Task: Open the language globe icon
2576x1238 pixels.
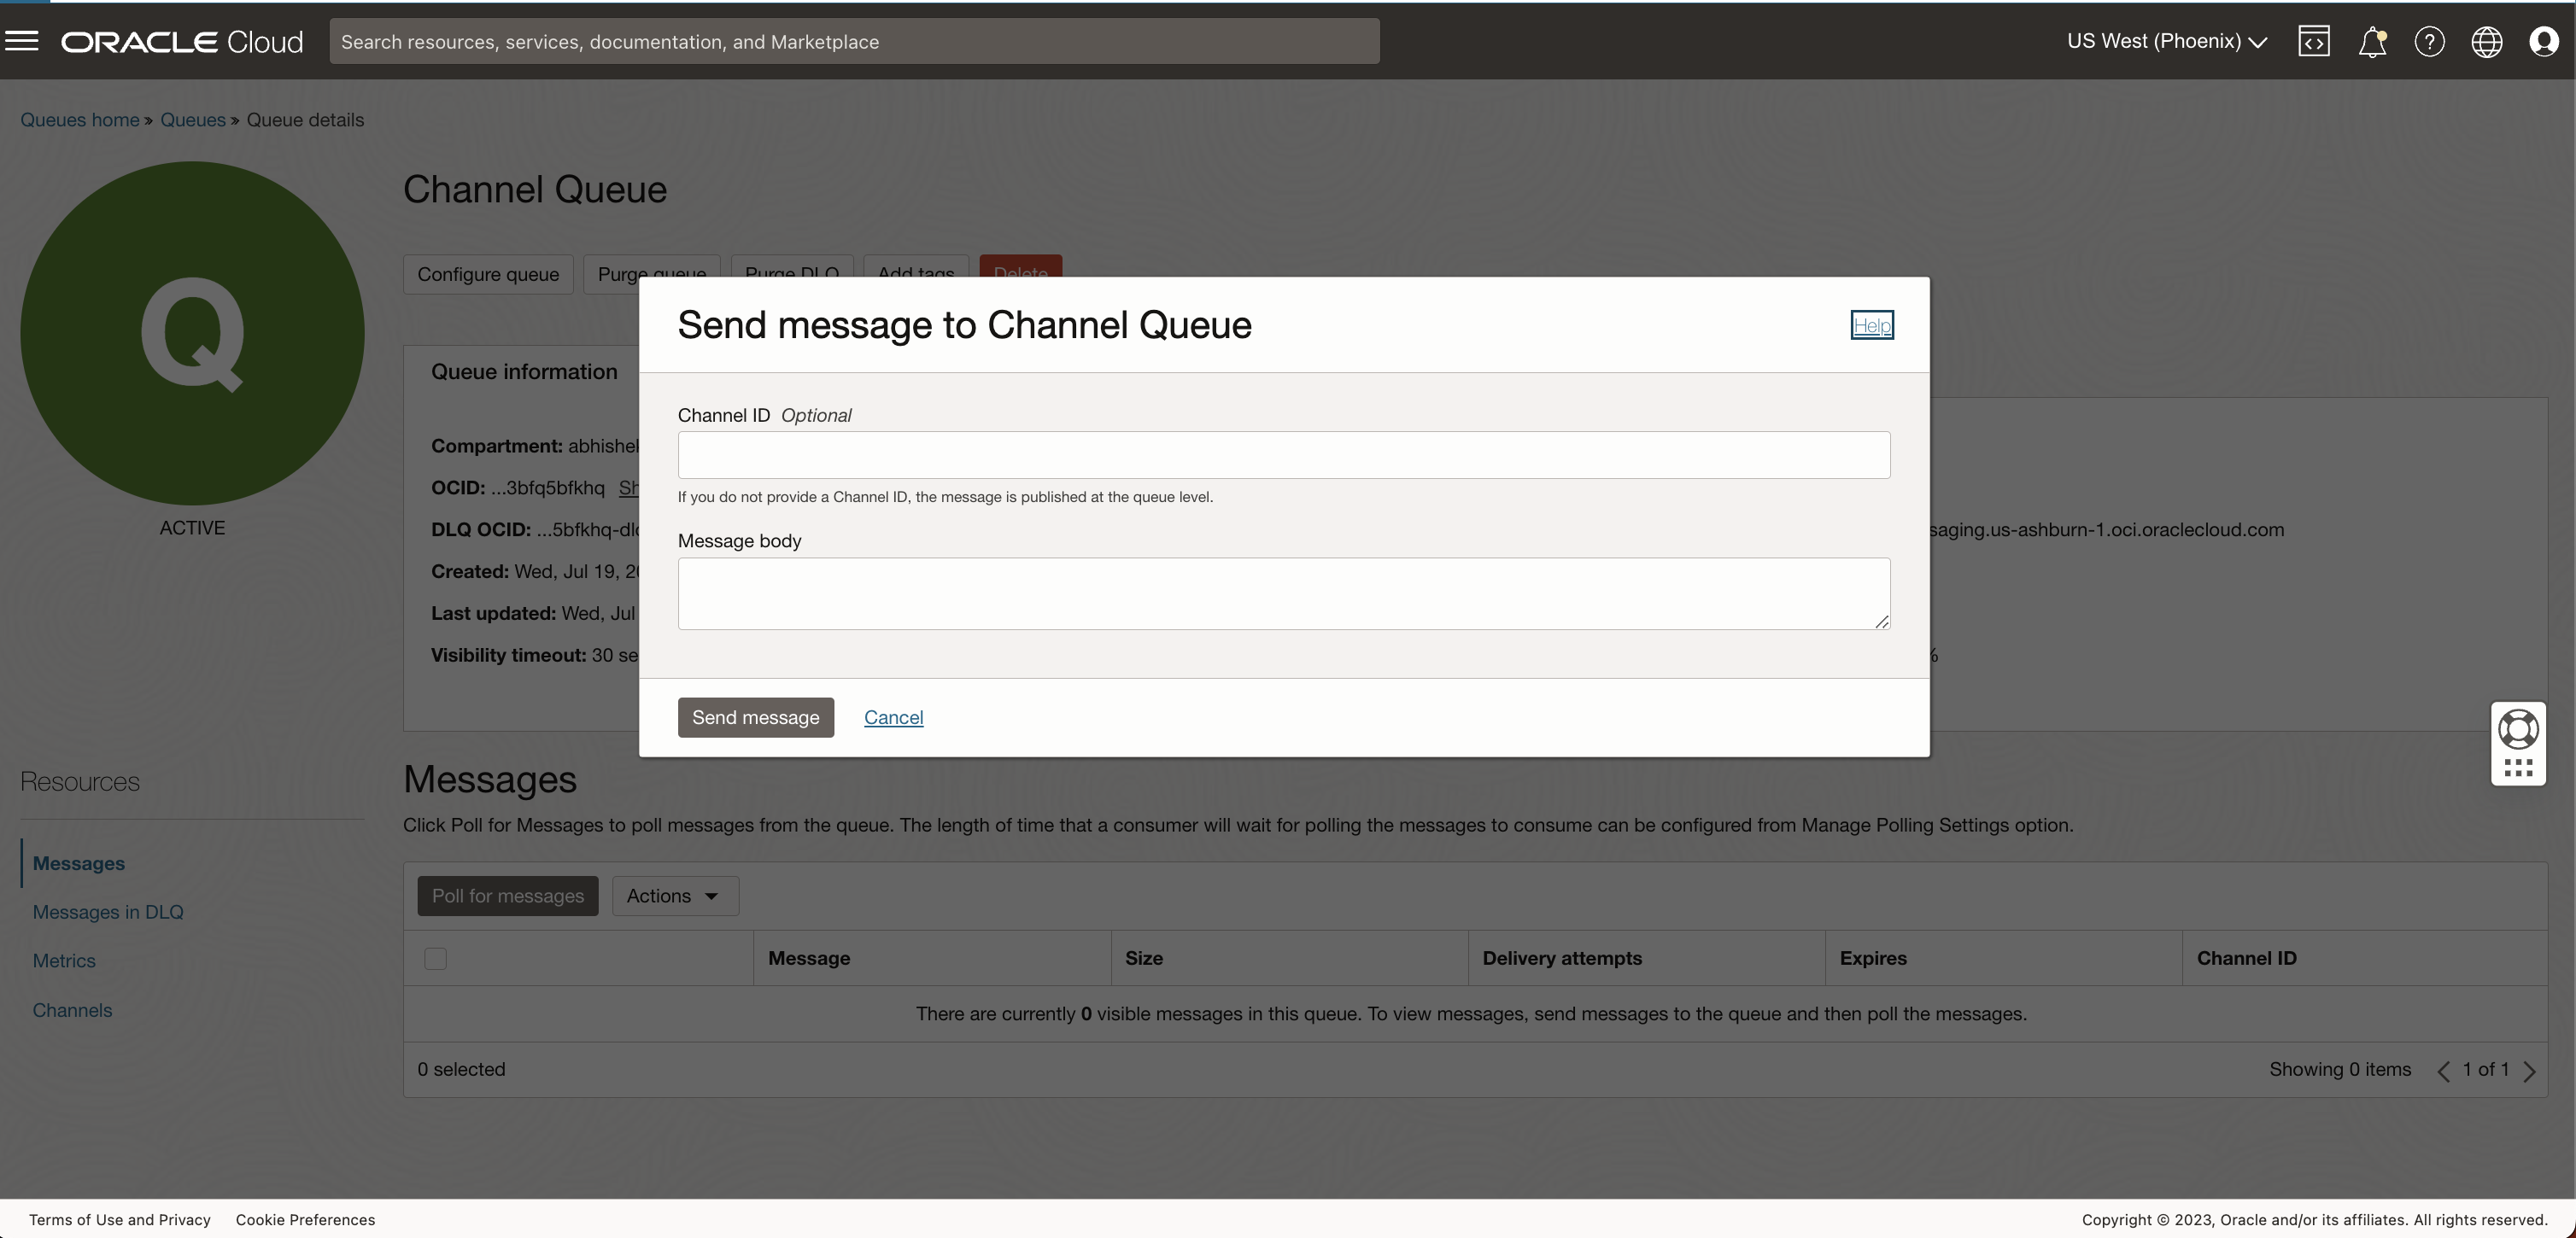Action: pyautogui.click(x=2488, y=41)
